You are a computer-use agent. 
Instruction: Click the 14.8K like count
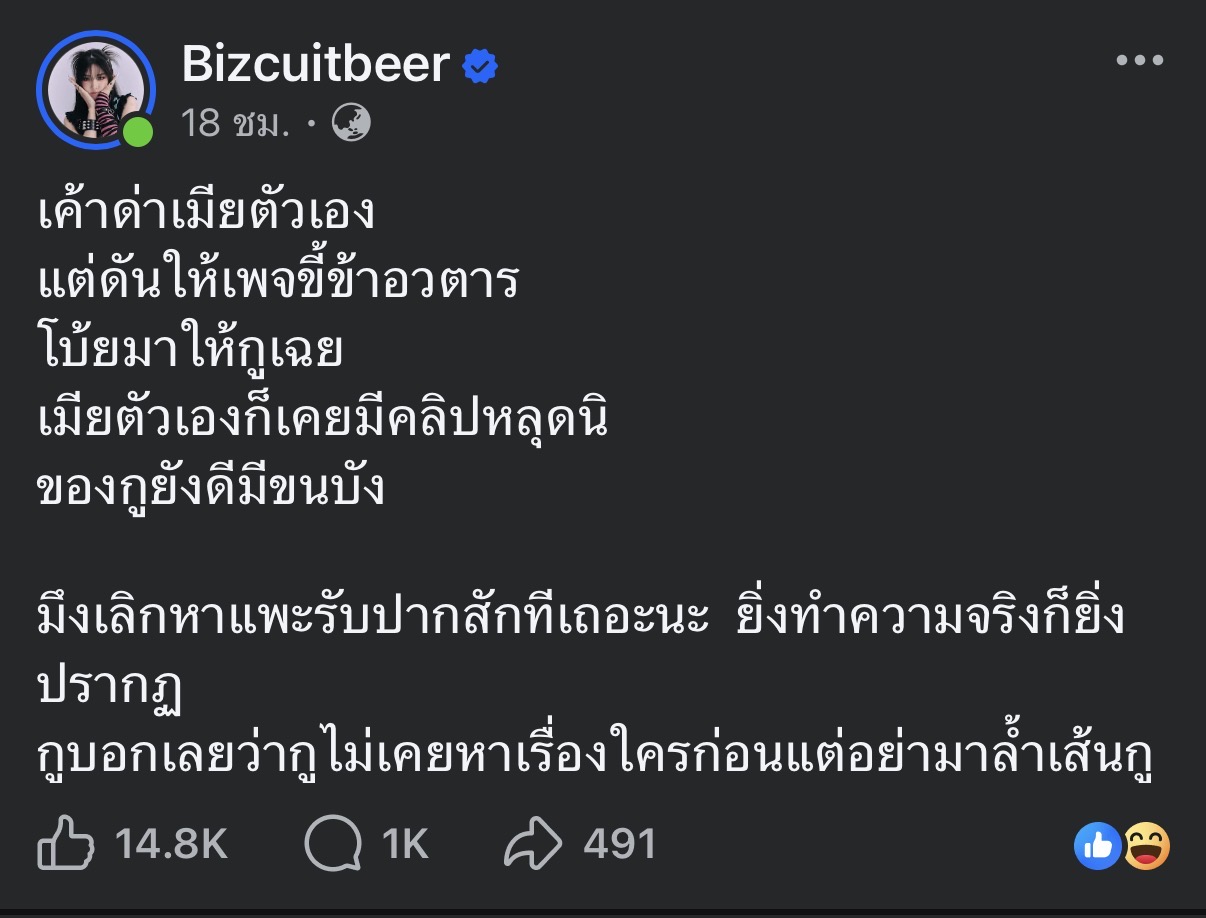click(x=171, y=845)
